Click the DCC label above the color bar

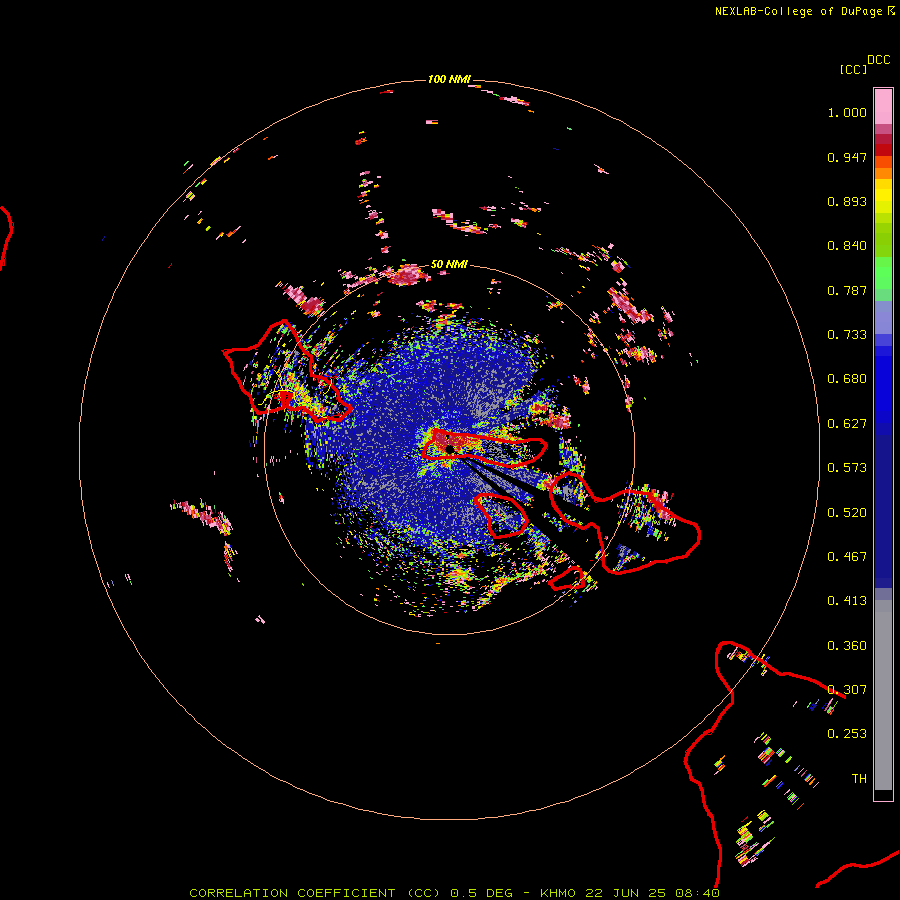879,60
